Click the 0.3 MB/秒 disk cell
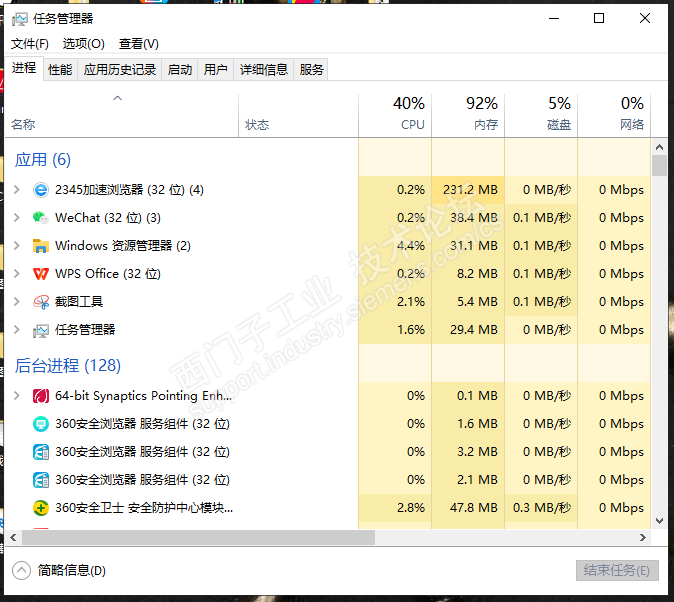Screen dimensions: 674x602 pos(541,508)
